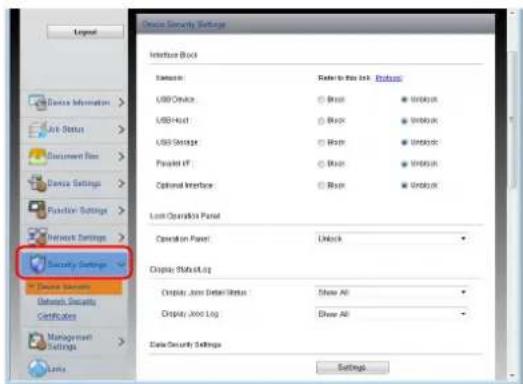The height and width of the screenshot is (384, 523).
Task: Click the page vertical scrollbar thumb
Action: [x=512, y=120]
